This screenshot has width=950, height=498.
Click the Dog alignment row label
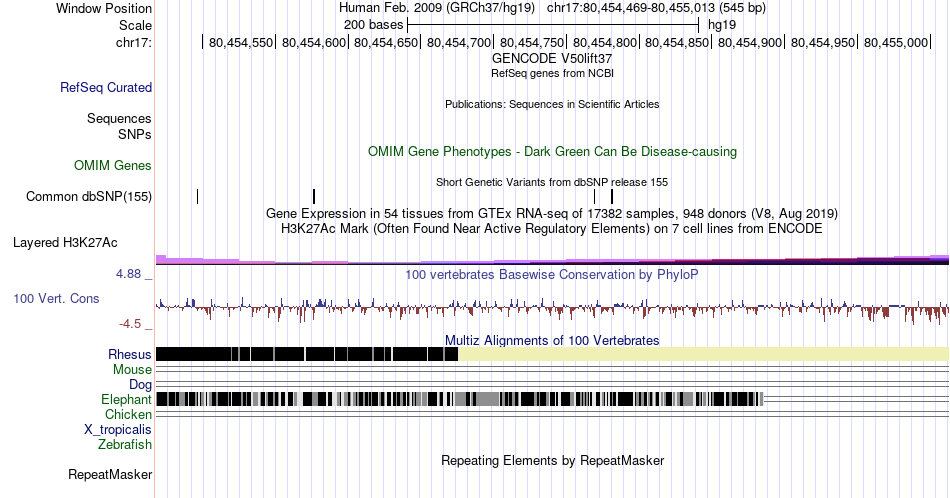[x=141, y=385]
